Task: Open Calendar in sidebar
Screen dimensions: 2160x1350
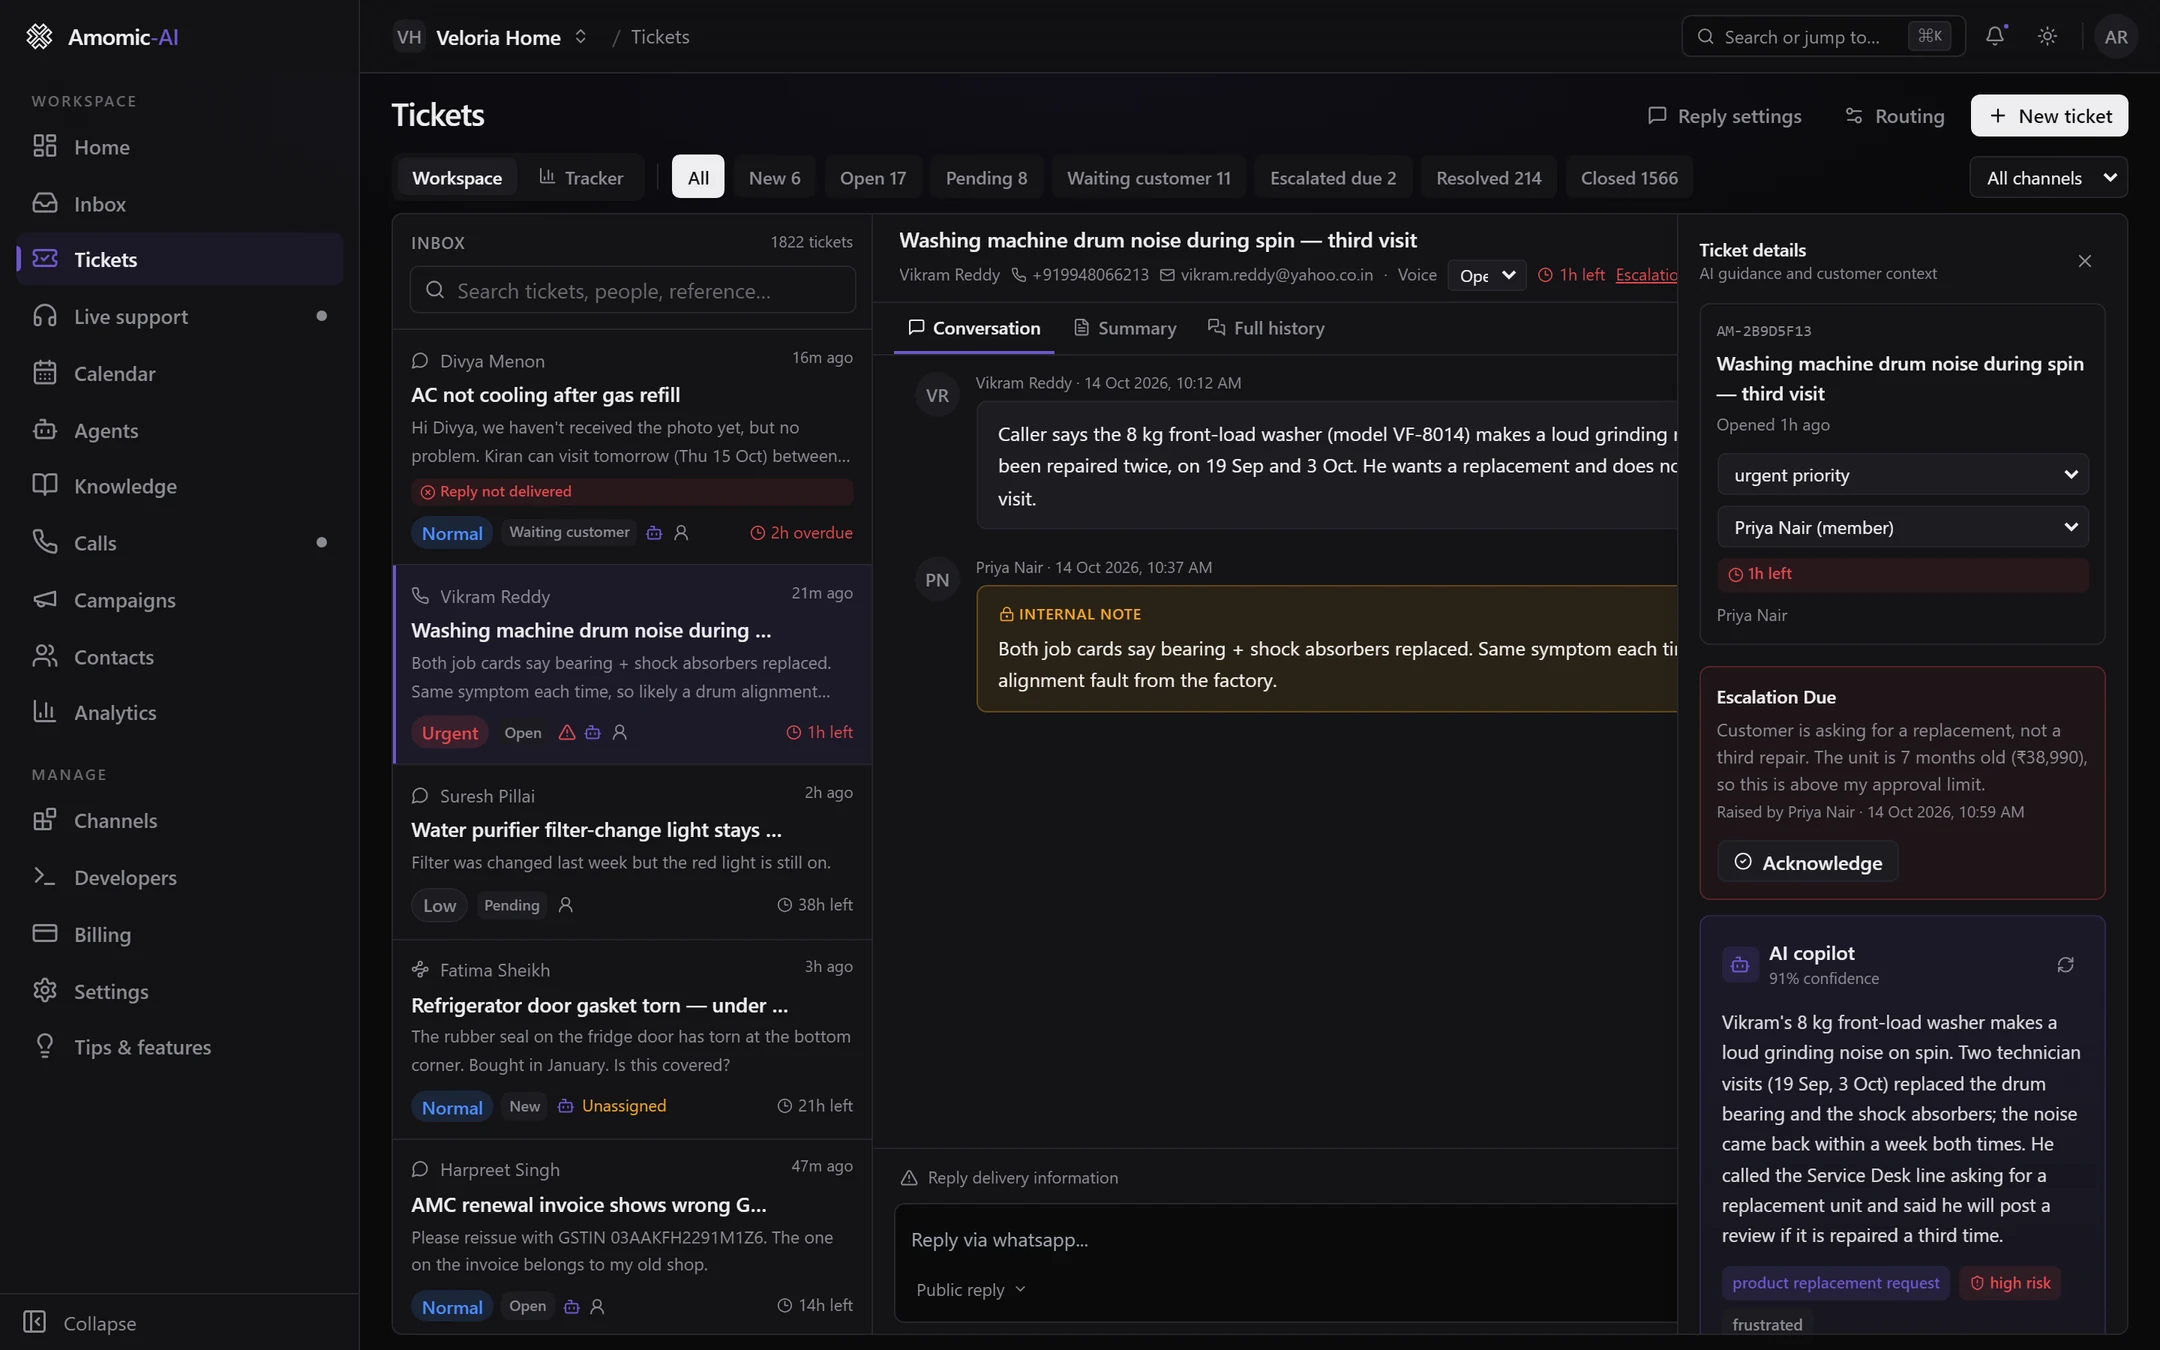Action: (180, 373)
